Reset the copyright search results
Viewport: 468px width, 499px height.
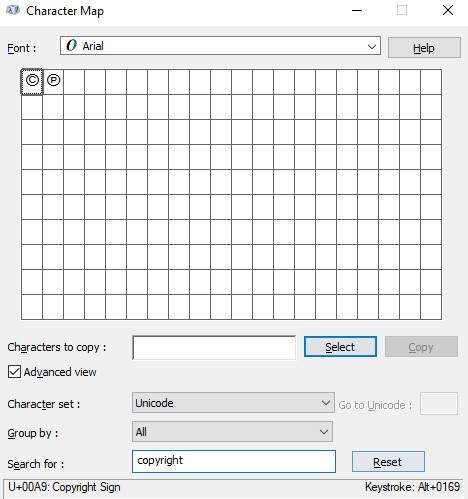pyautogui.click(x=388, y=462)
